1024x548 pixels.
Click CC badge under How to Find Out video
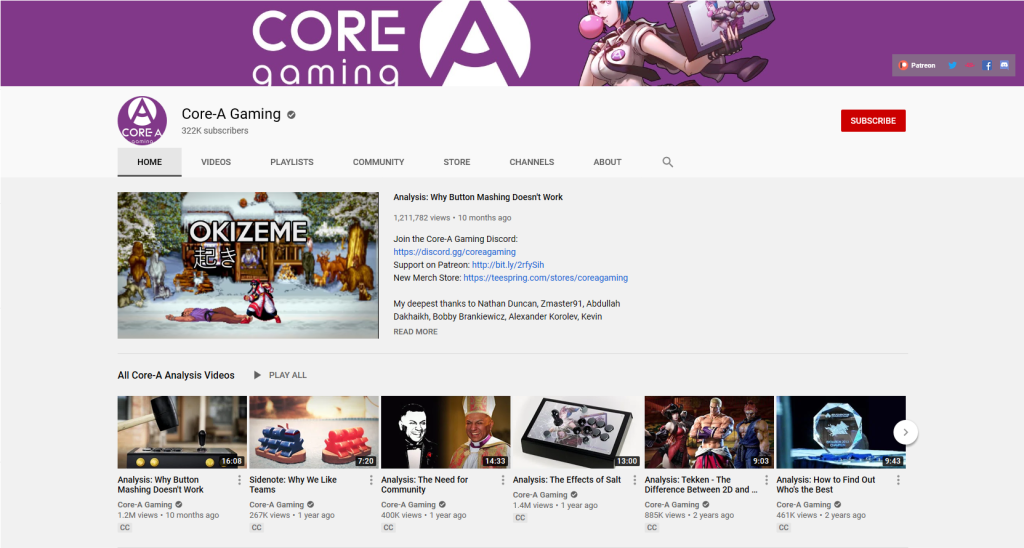[x=784, y=528]
